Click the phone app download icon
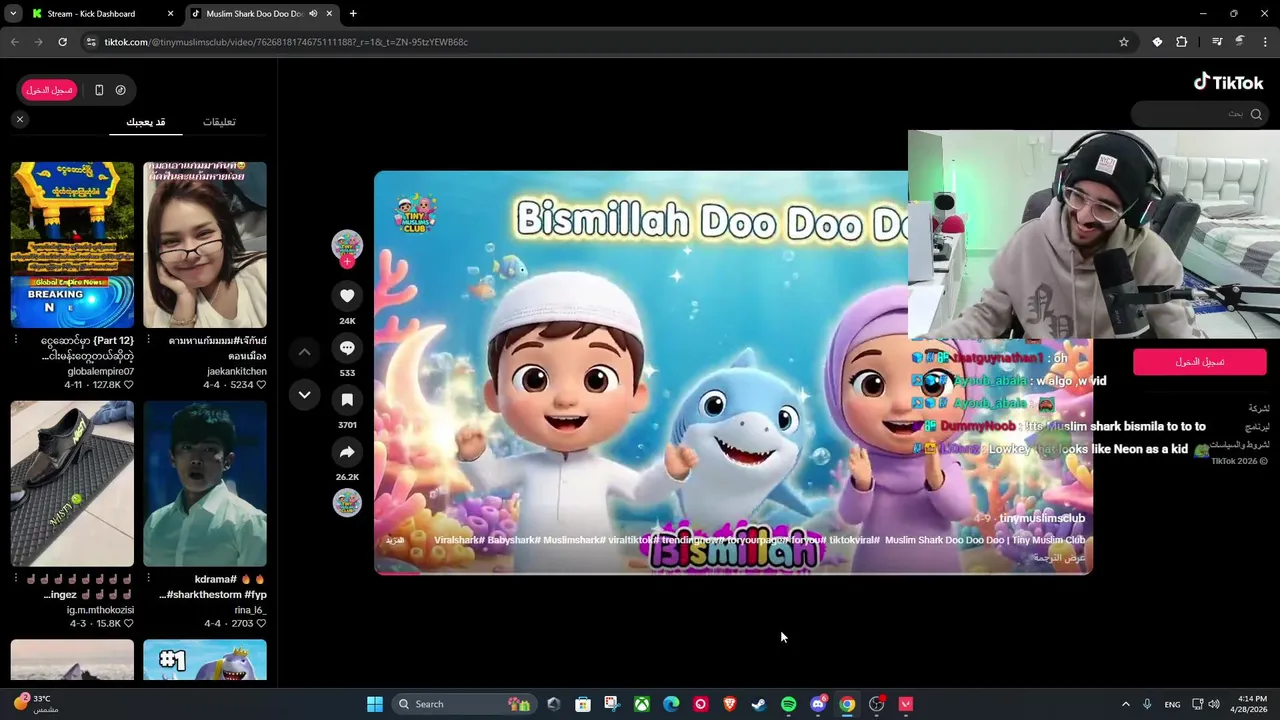Image resolution: width=1280 pixels, height=720 pixels. pos(99,90)
